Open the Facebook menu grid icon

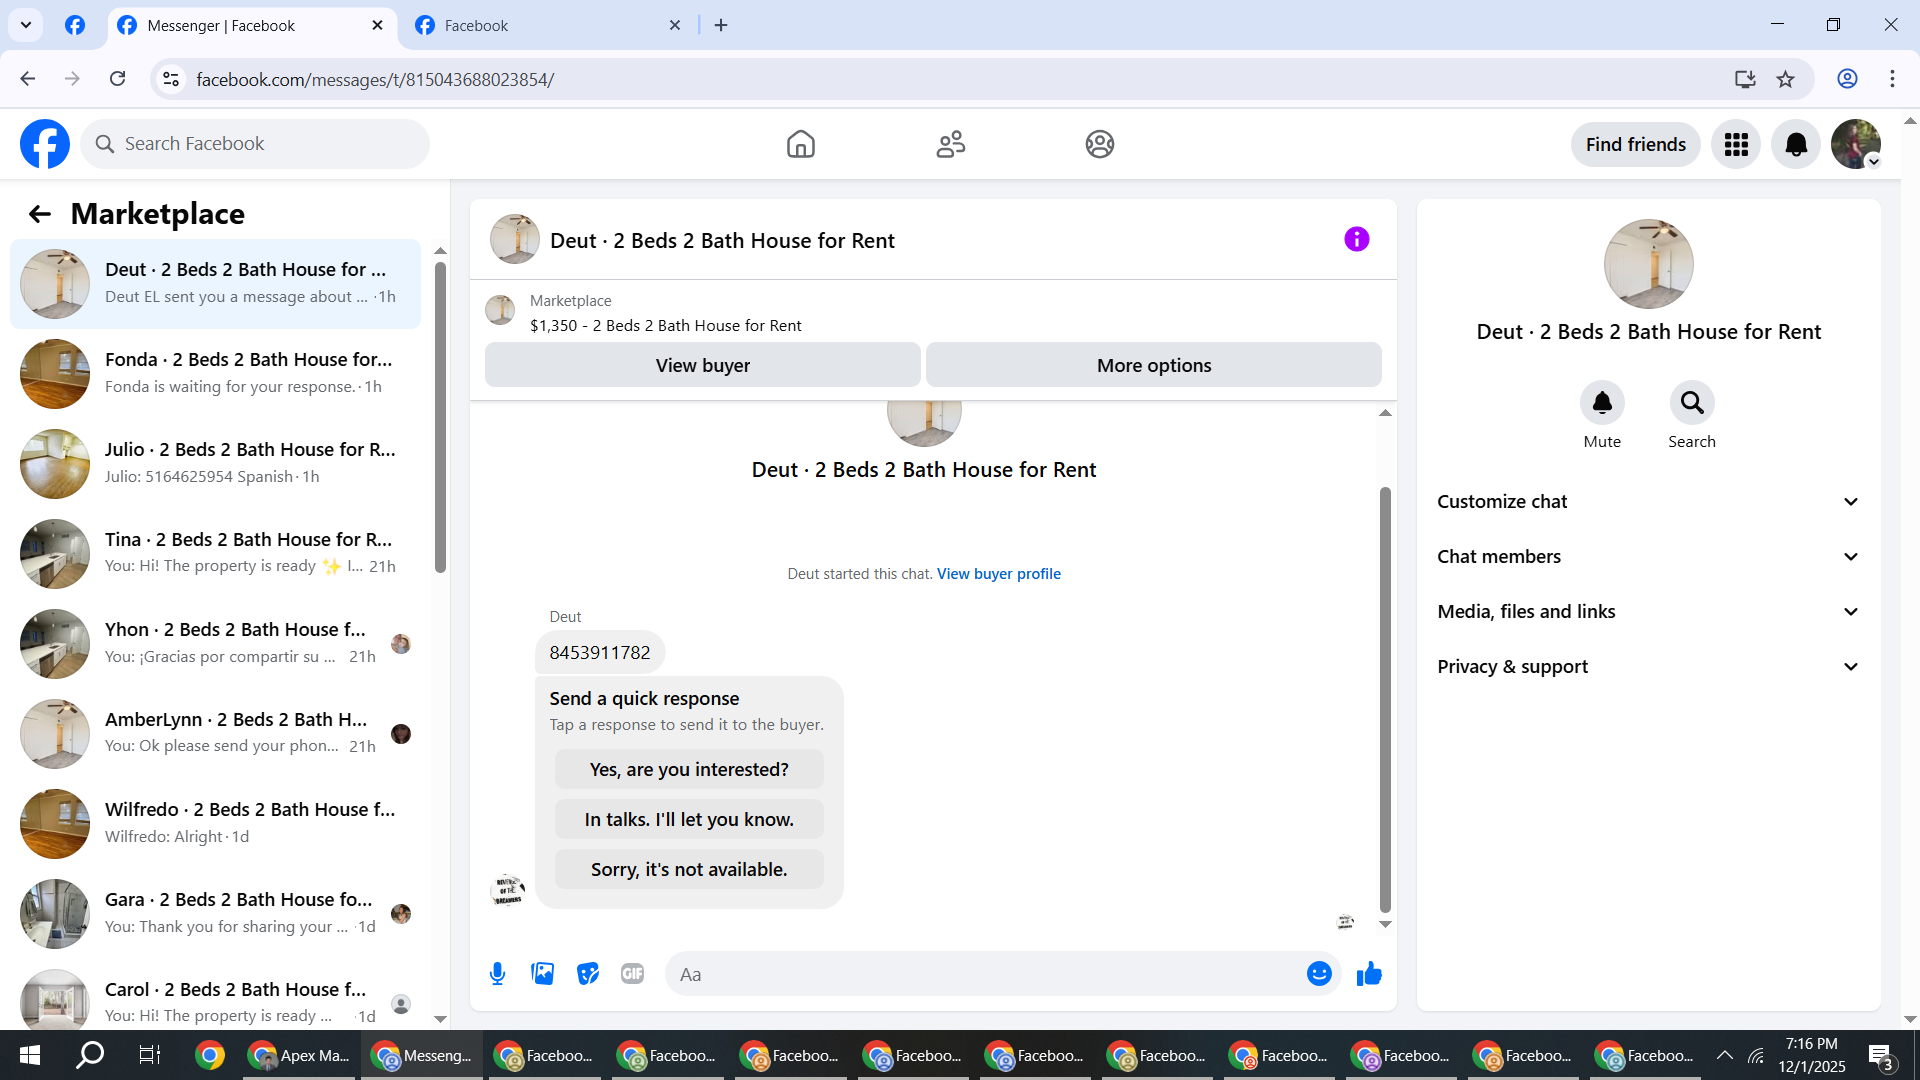click(x=1736, y=145)
